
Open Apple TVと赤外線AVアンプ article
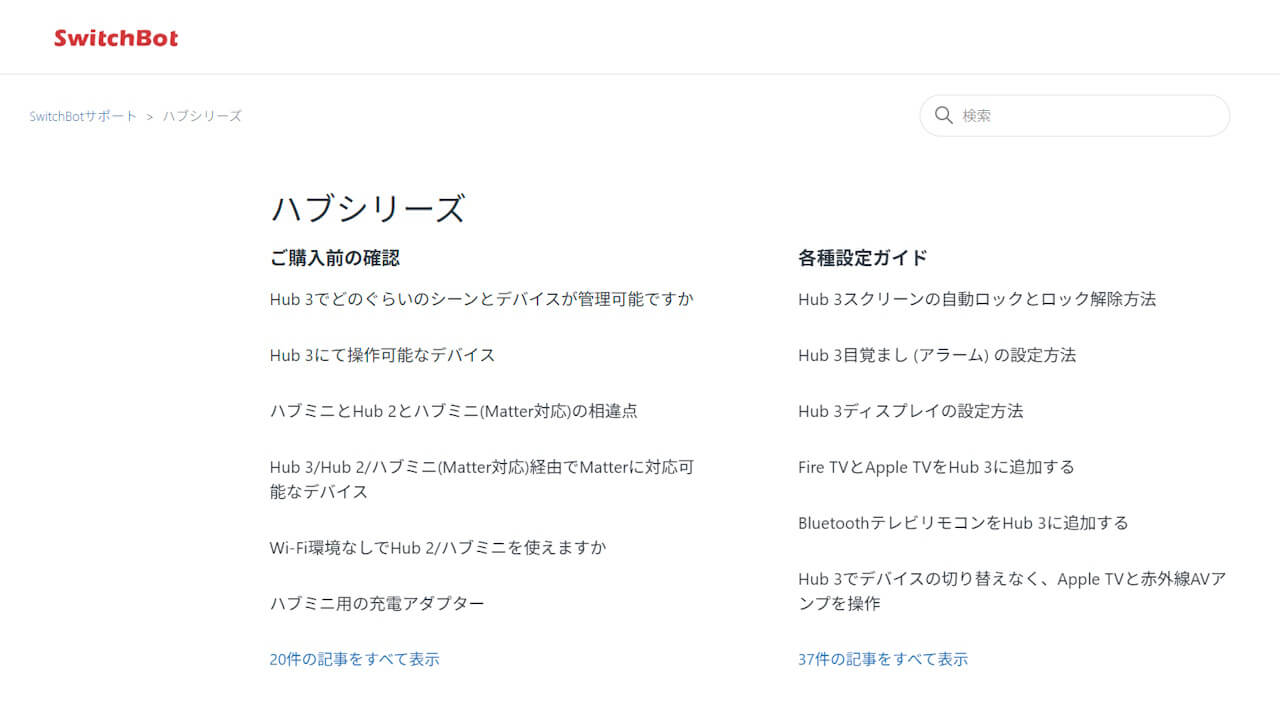1012,591
